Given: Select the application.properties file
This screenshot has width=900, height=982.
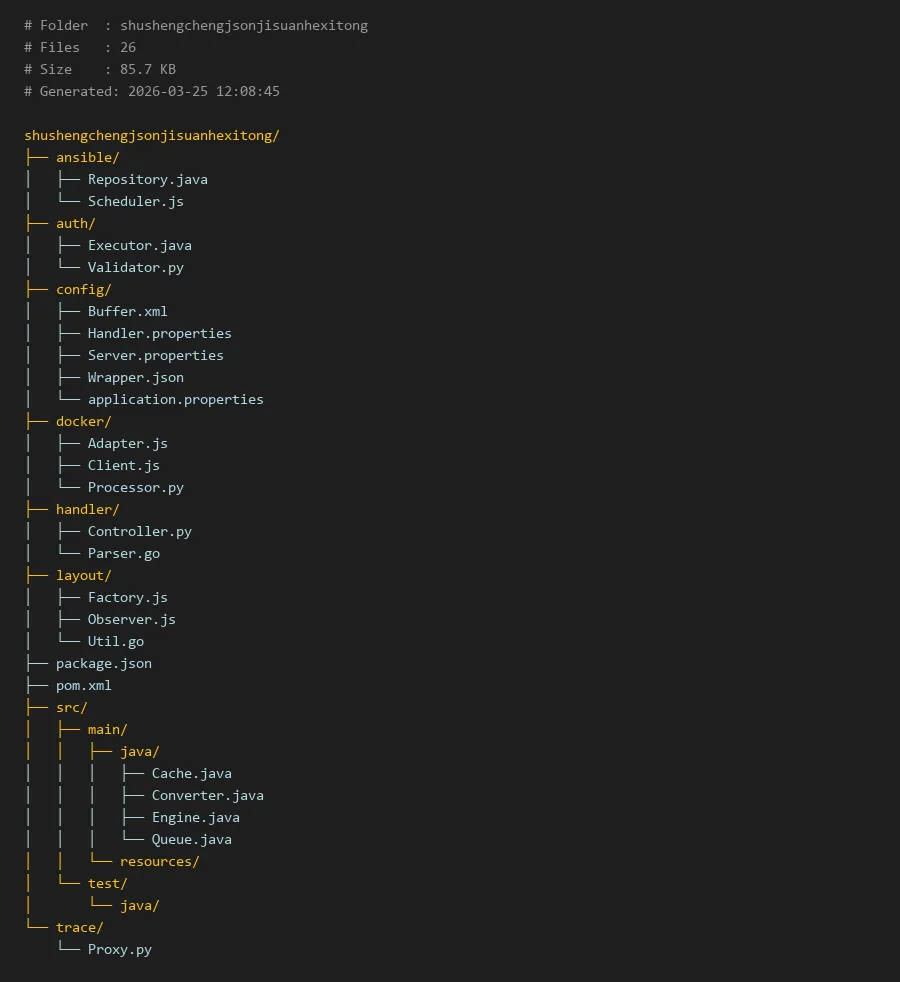Looking at the screenshot, I should pyautogui.click(x=175, y=399).
